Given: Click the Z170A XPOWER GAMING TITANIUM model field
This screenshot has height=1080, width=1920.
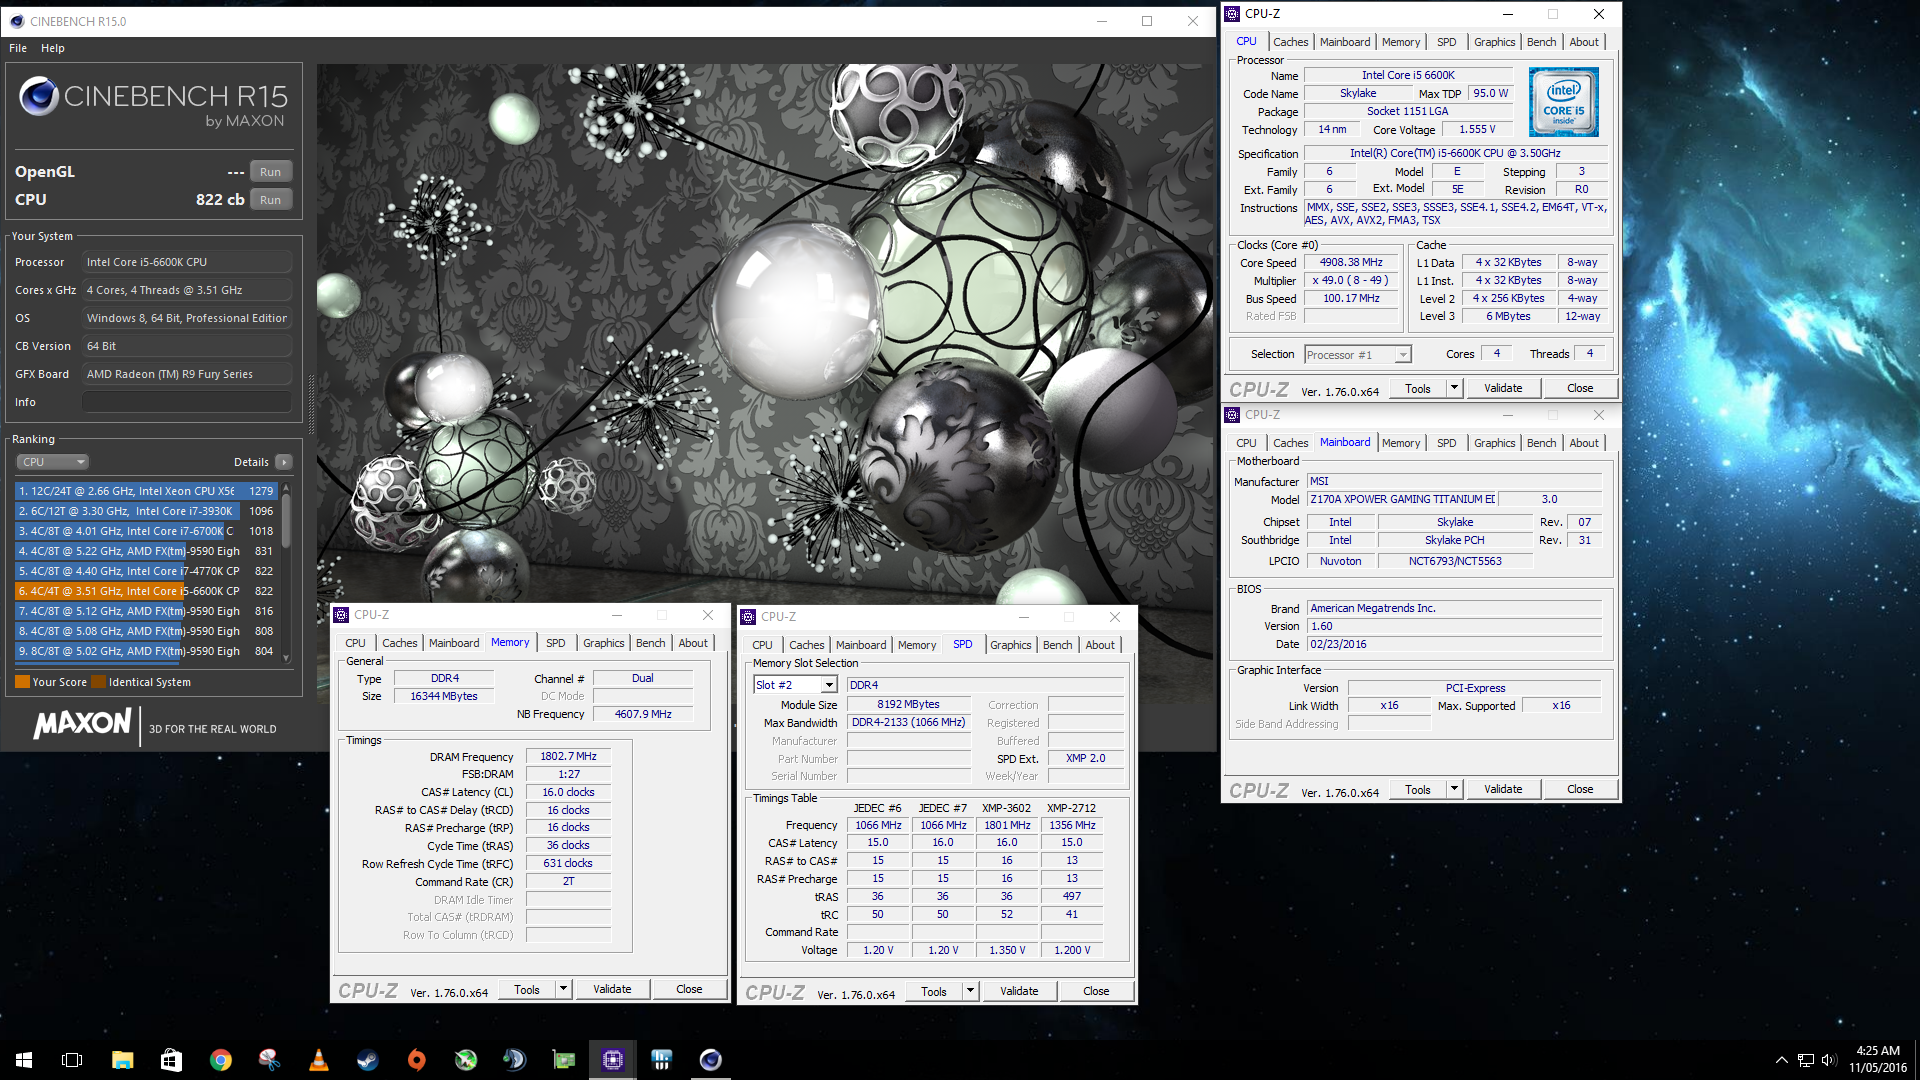Looking at the screenshot, I should click(1402, 499).
